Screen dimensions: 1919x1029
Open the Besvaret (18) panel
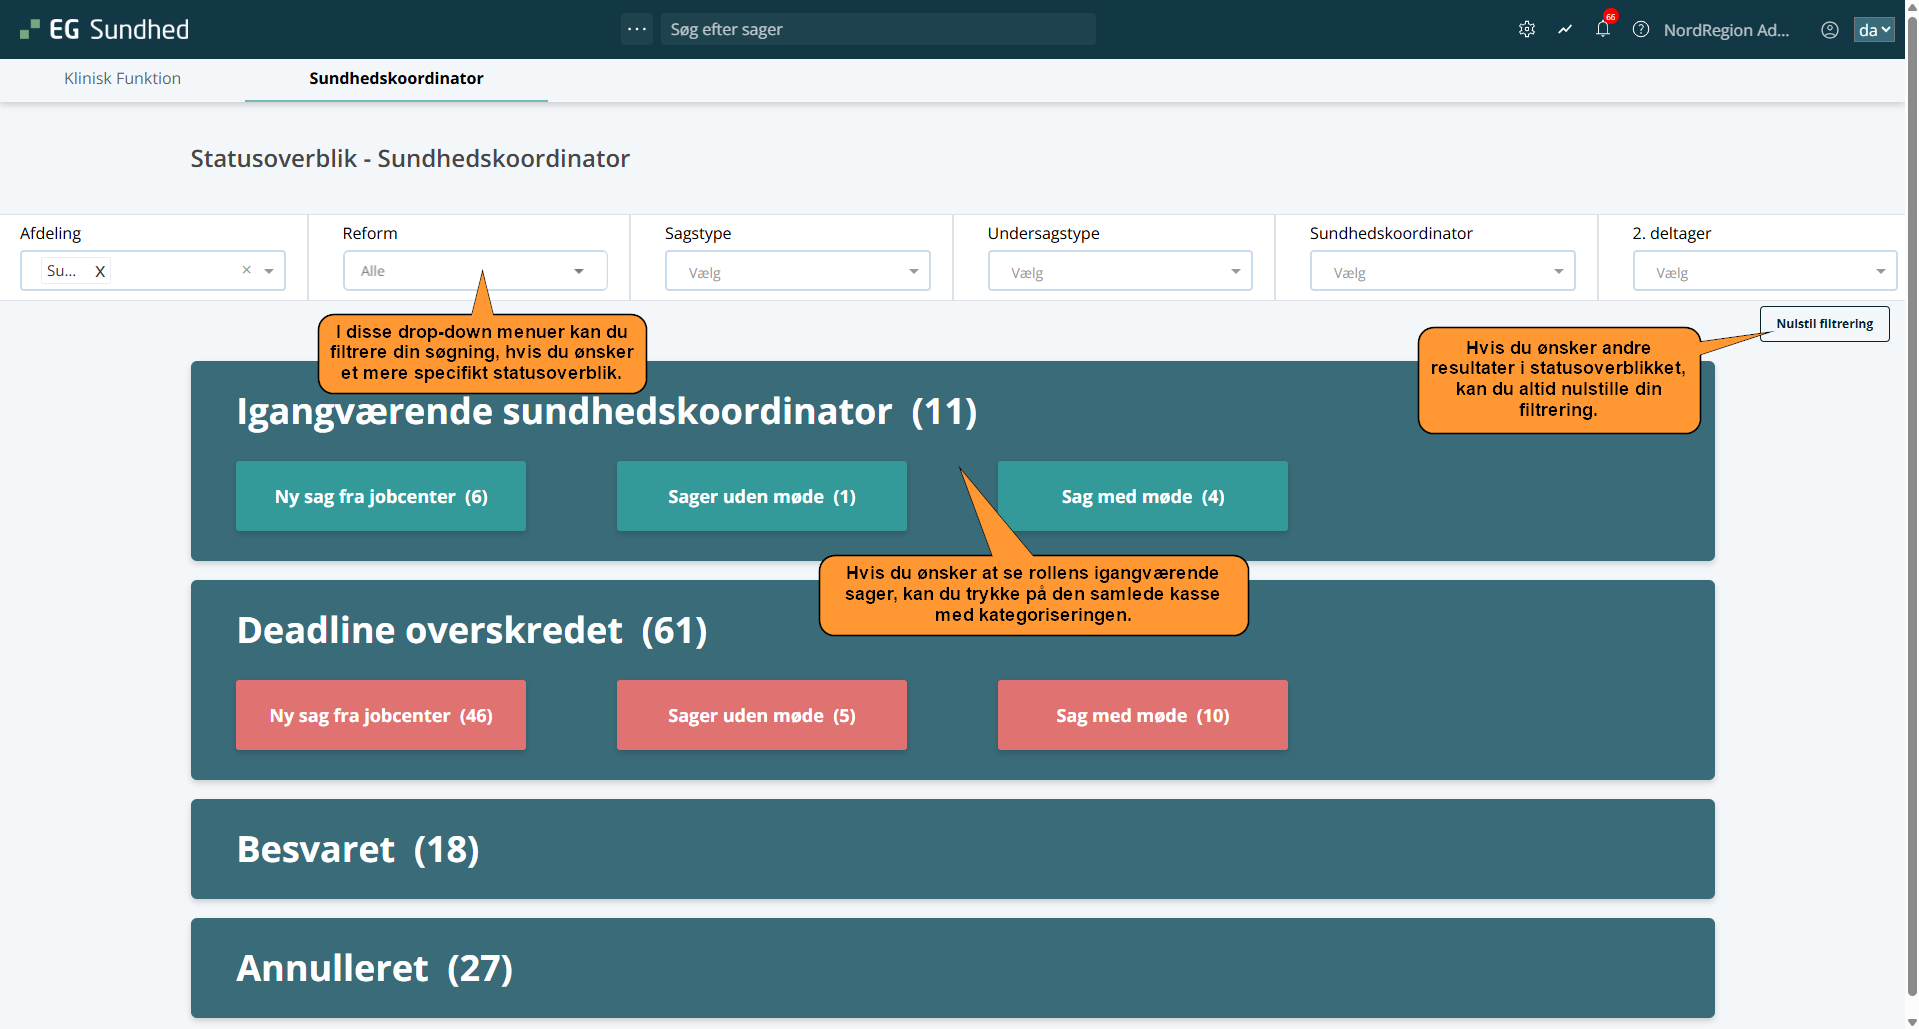[952, 849]
